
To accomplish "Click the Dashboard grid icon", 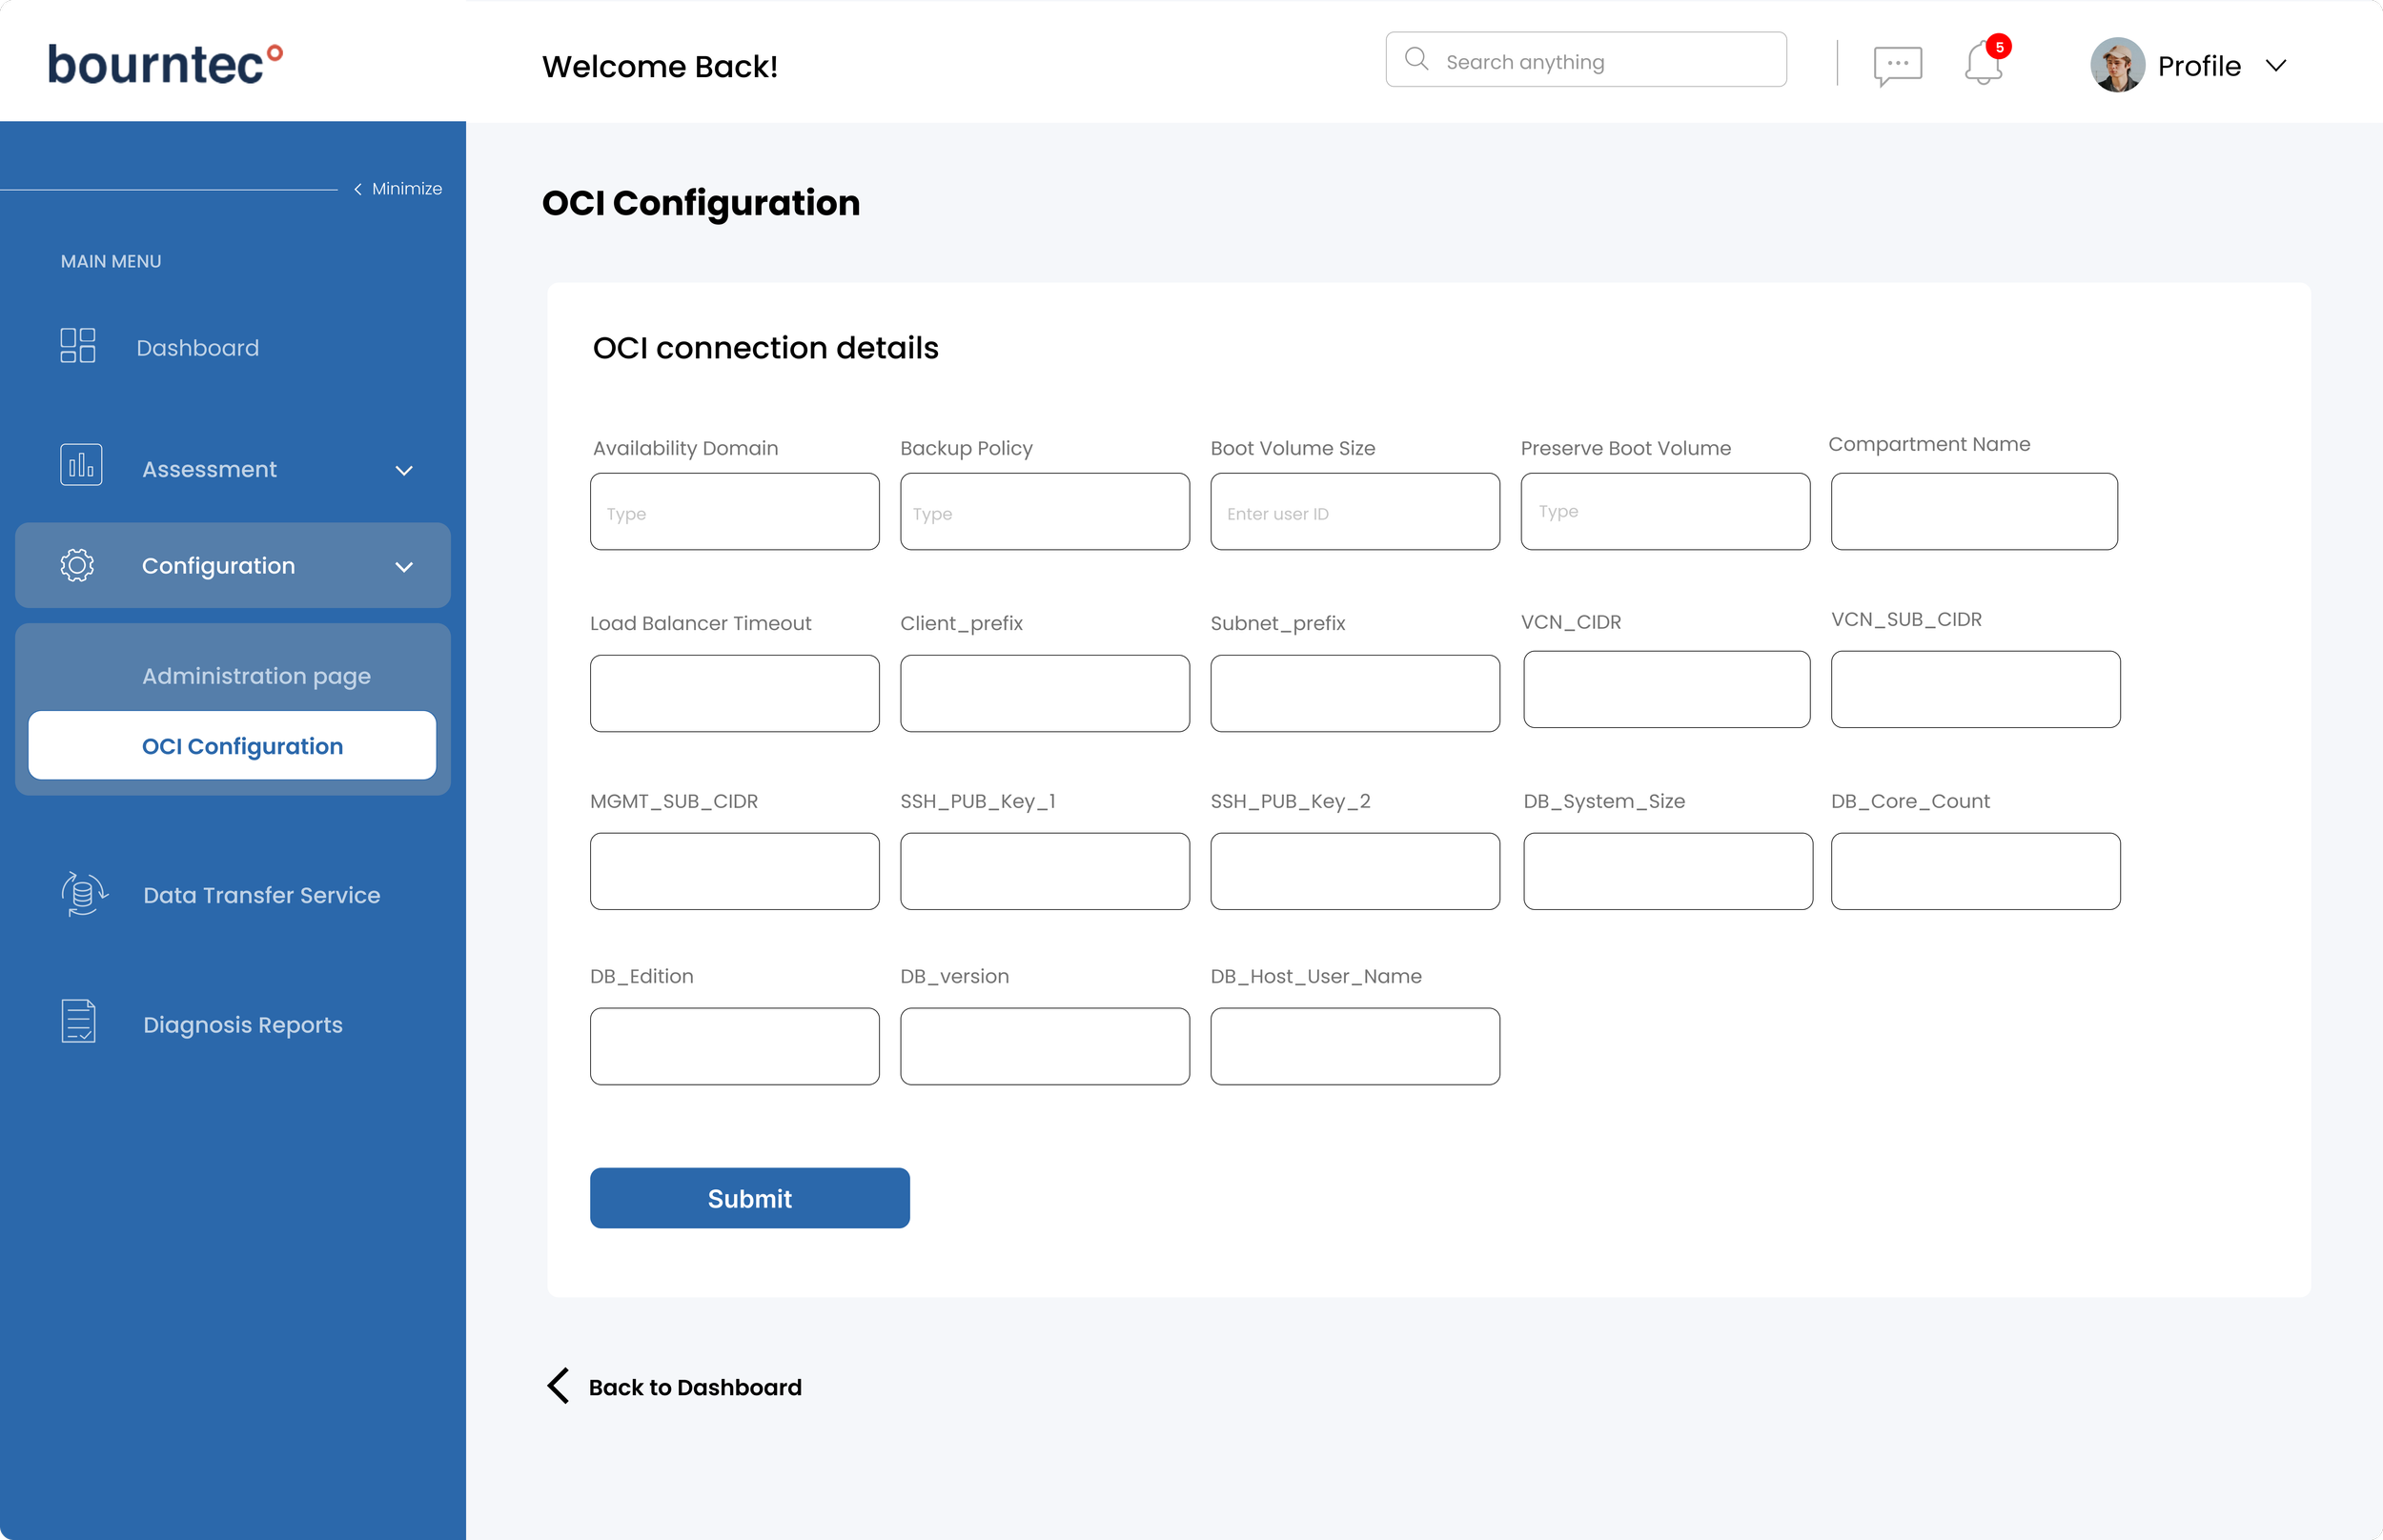I will pos(77,346).
